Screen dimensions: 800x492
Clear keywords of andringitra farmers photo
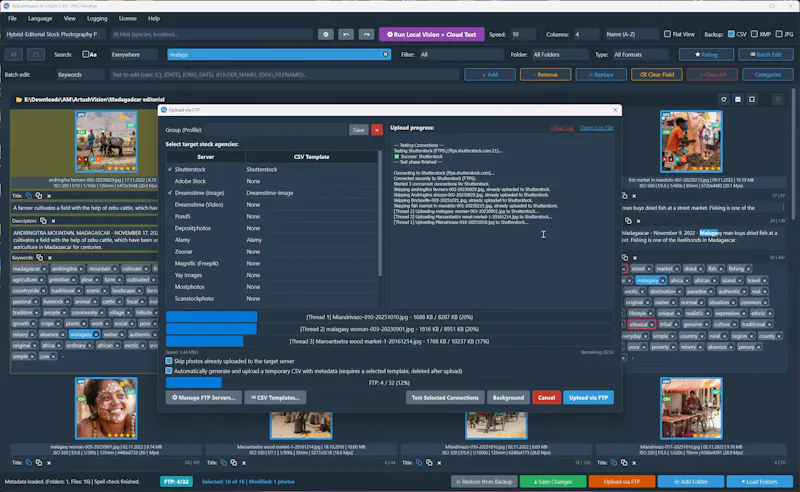coord(49,257)
